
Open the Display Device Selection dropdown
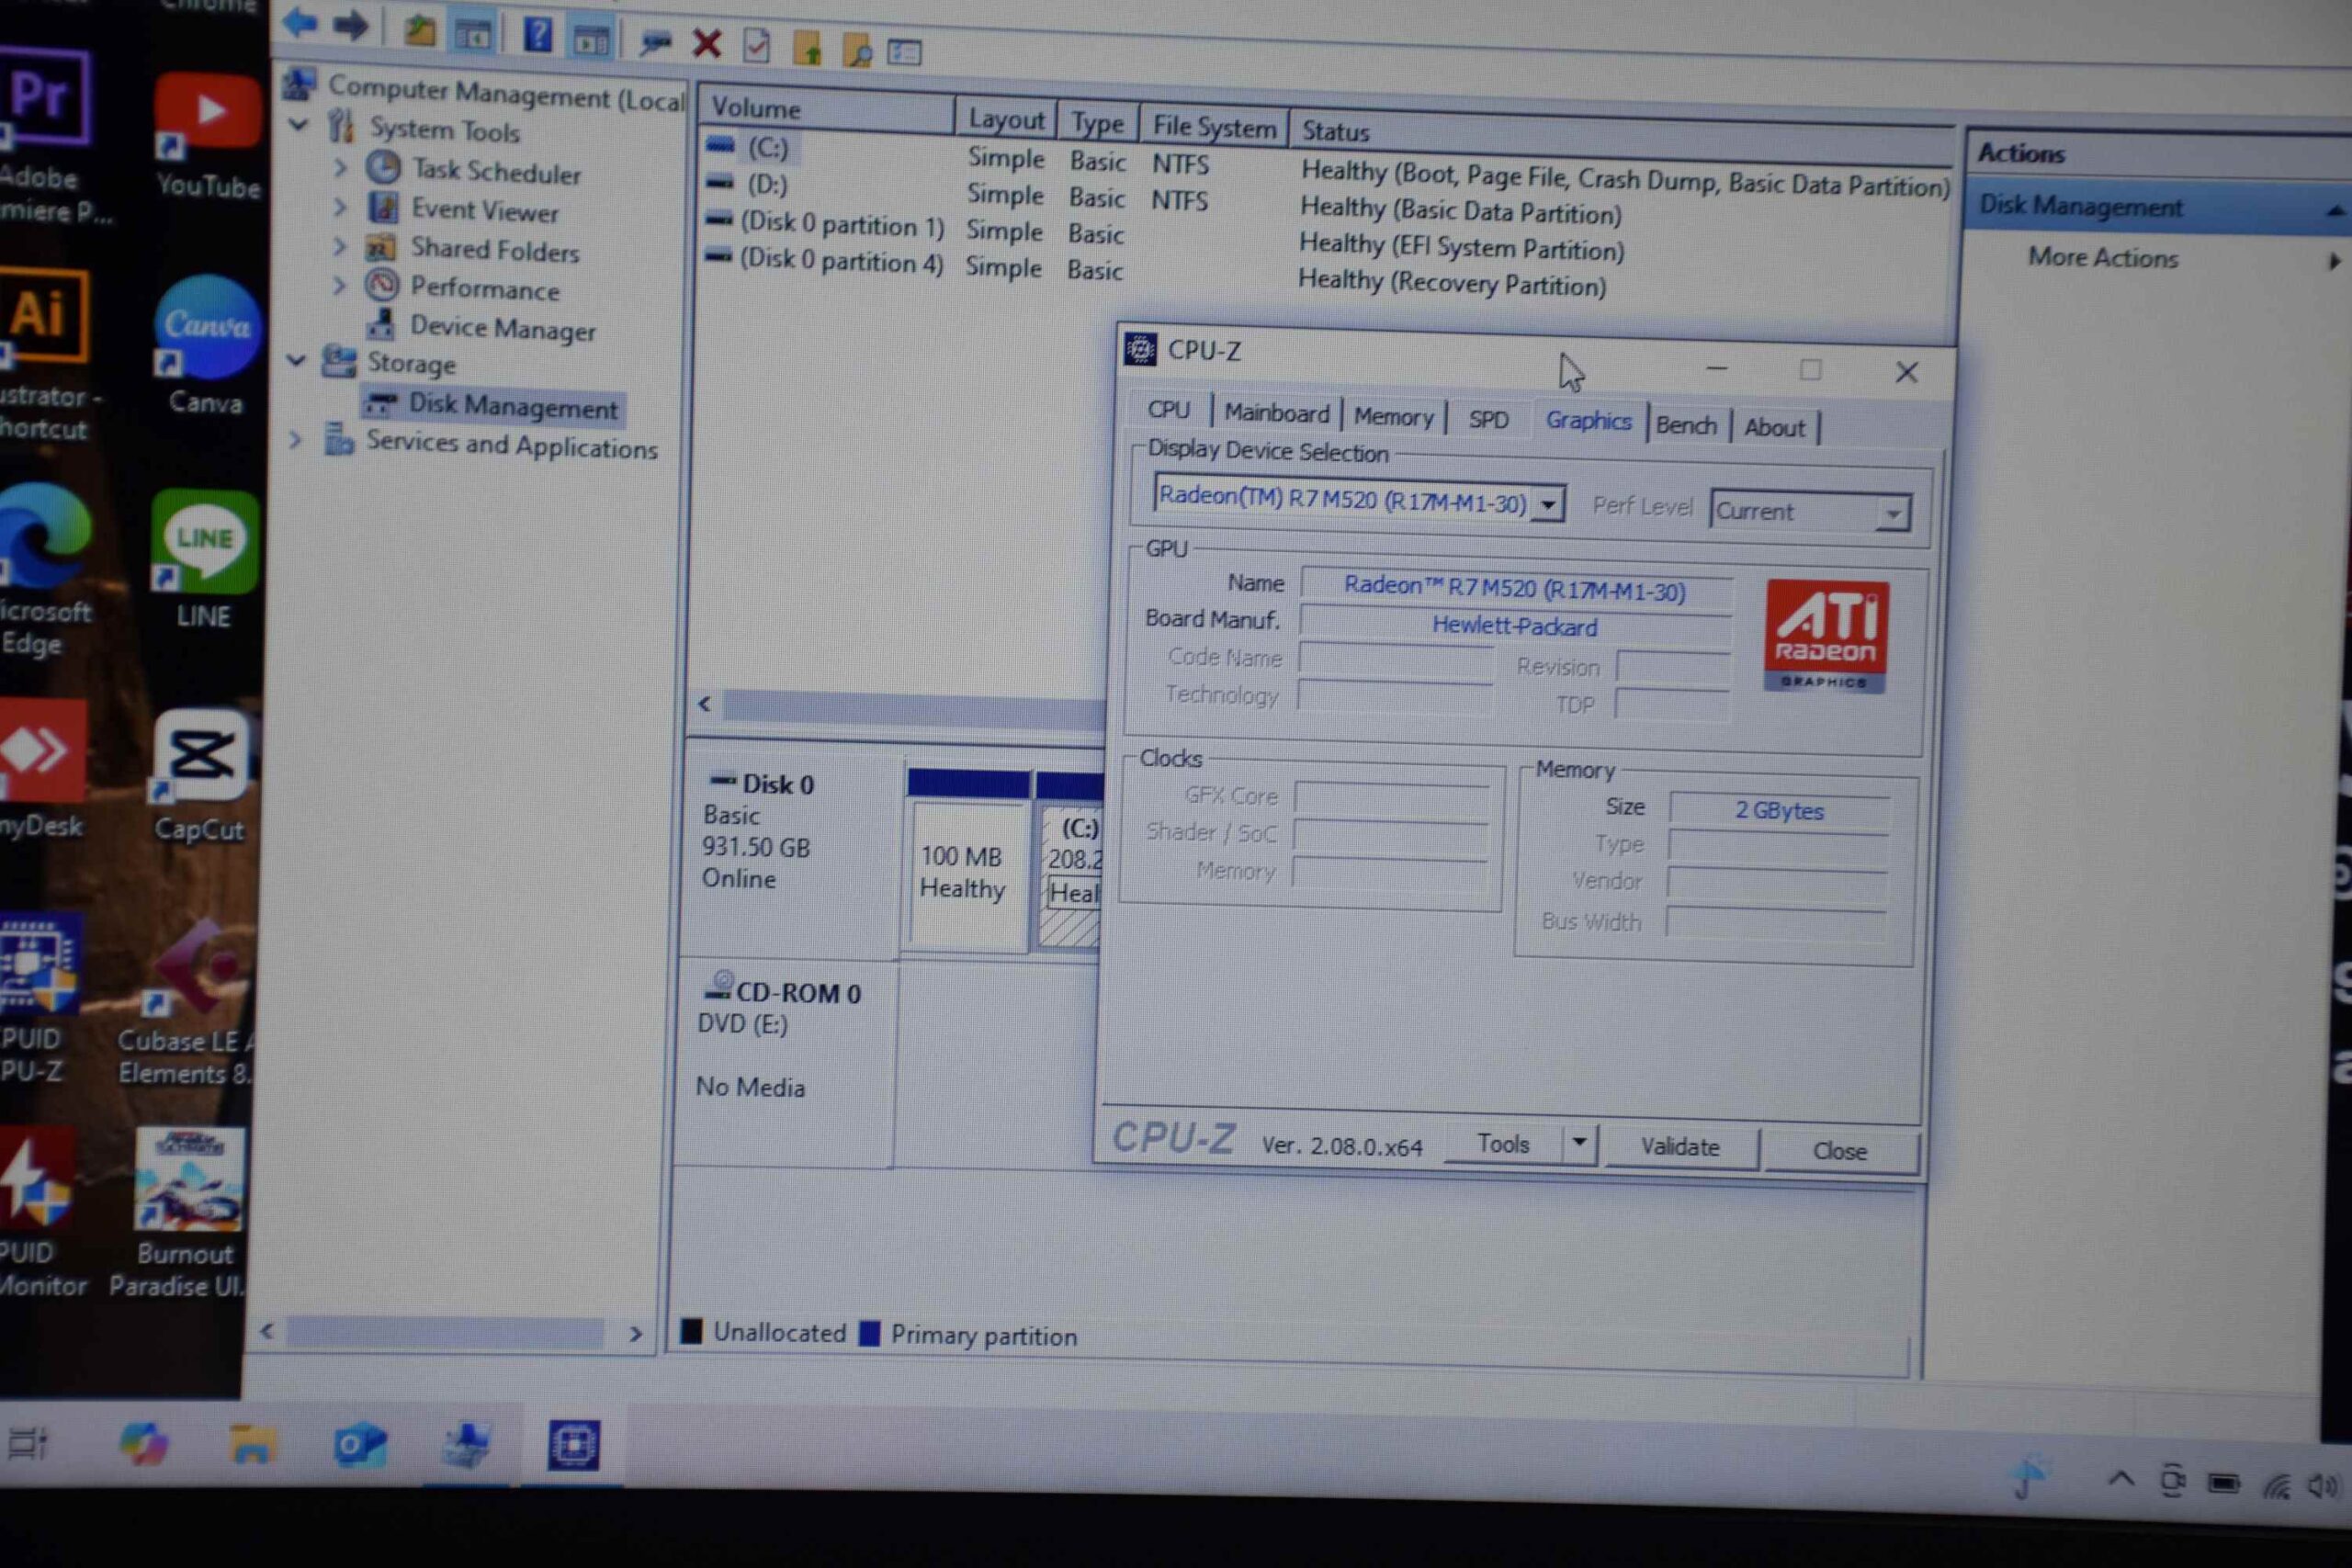[1549, 504]
